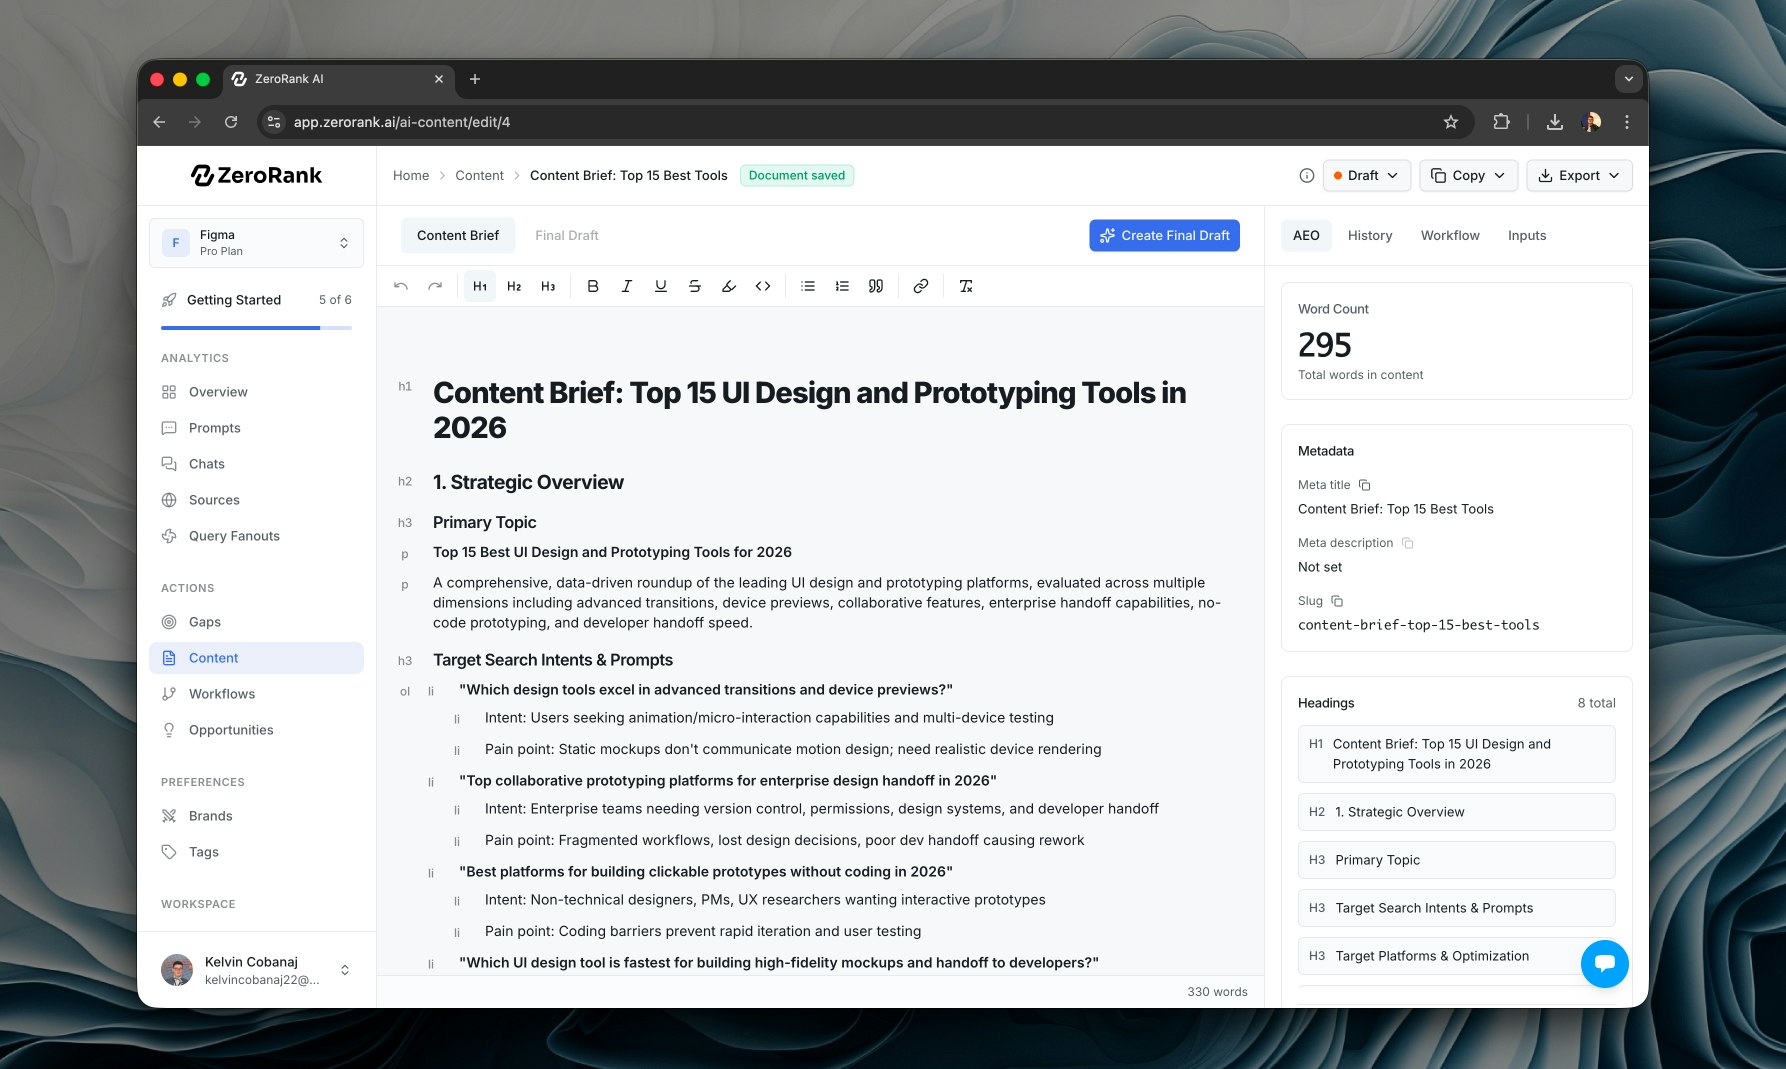The width and height of the screenshot is (1786, 1069).
Task: Copy the Meta title value
Action: (x=1364, y=485)
